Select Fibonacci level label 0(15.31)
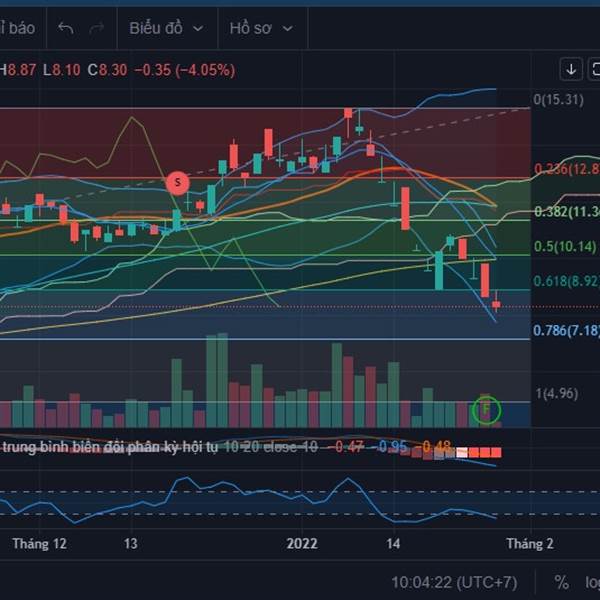This screenshot has height=600, width=600. click(558, 100)
